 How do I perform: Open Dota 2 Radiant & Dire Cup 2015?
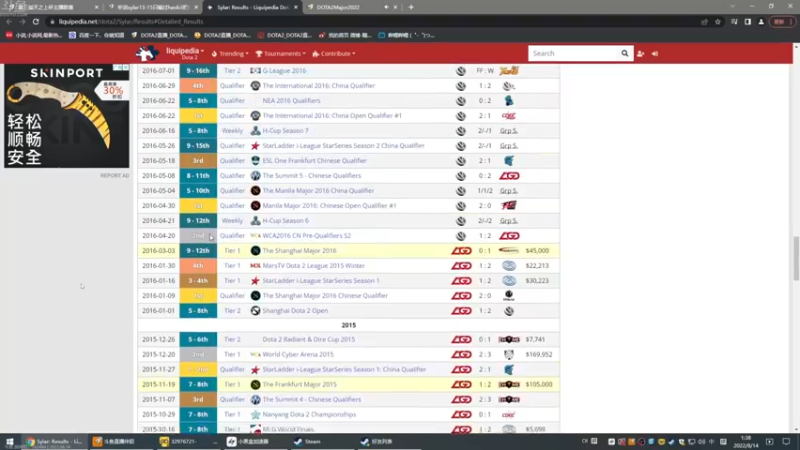pyautogui.click(x=308, y=339)
